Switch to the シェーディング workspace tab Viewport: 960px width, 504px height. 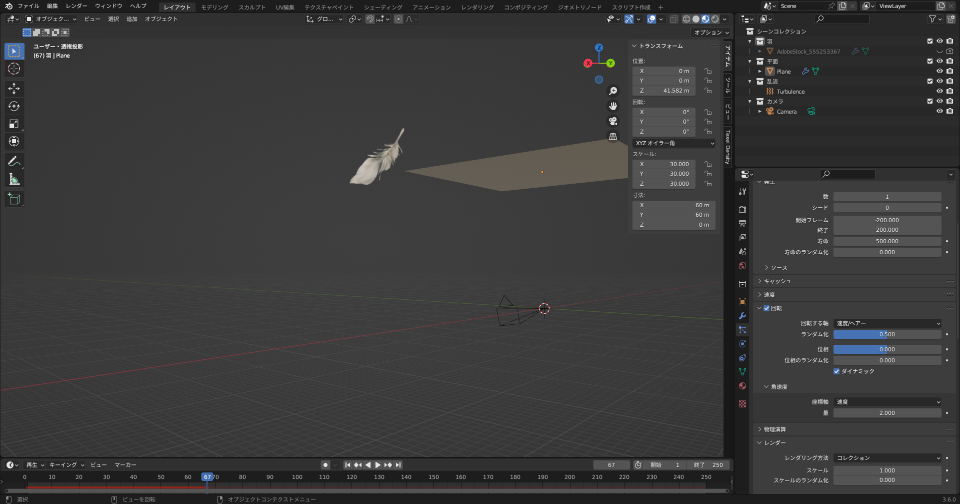(383, 7)
